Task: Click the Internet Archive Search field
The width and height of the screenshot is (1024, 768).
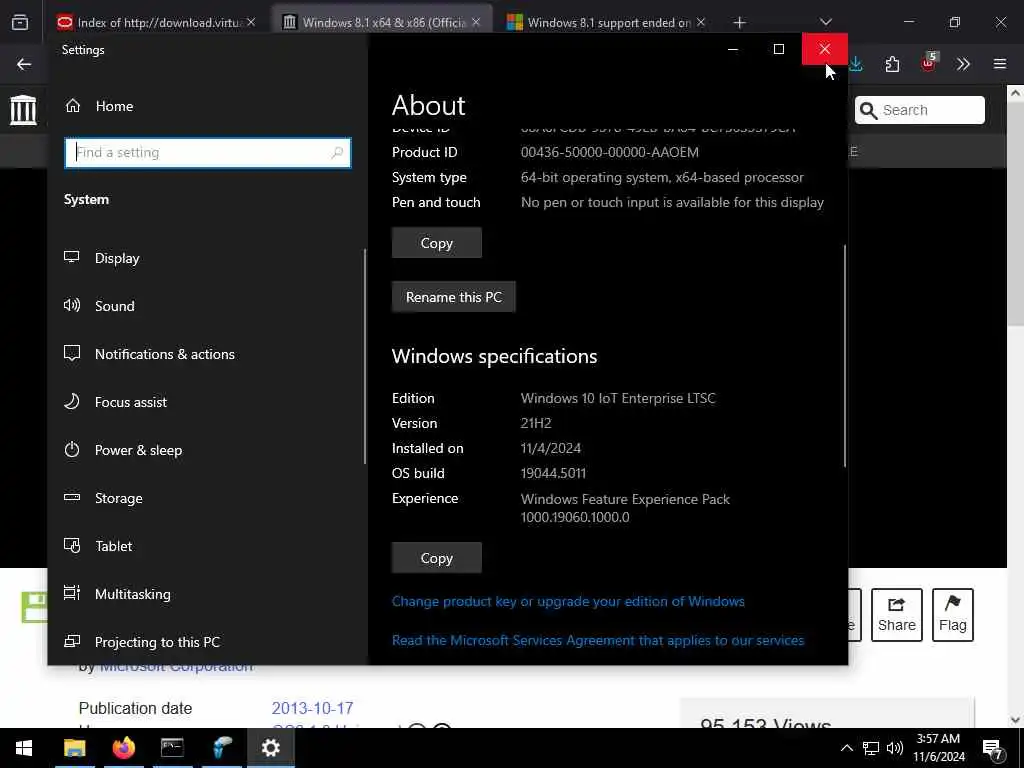Action: pyautogui.click(x=920, y=110)
